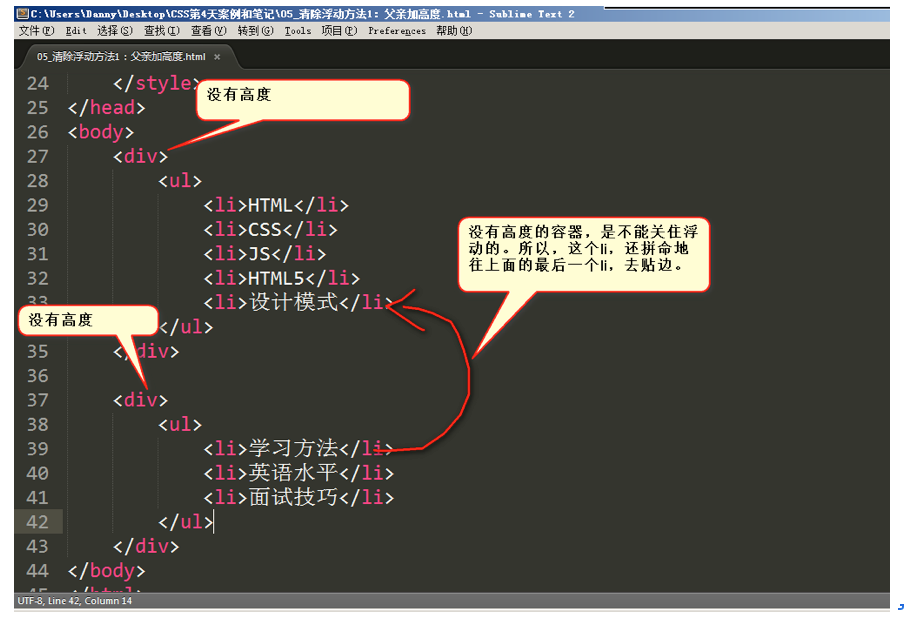
Task: Open the 文件(F) menu
Action: click(36, 31)
